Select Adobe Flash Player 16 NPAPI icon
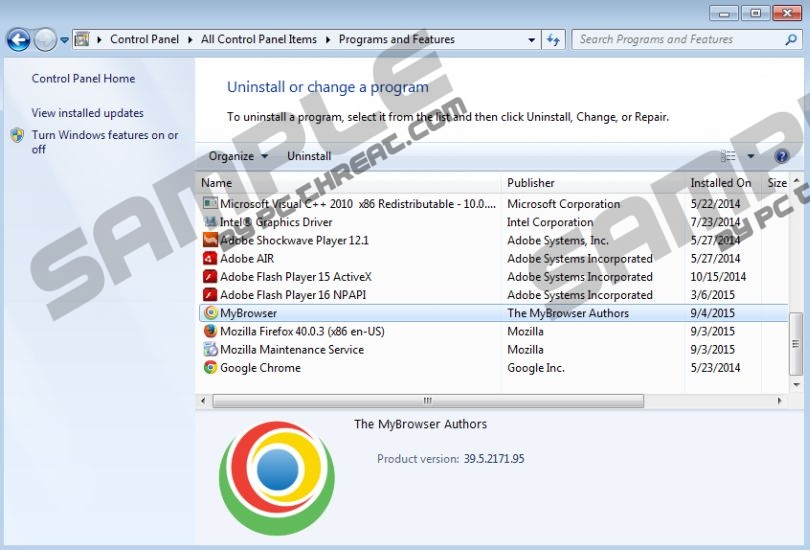 210,295
